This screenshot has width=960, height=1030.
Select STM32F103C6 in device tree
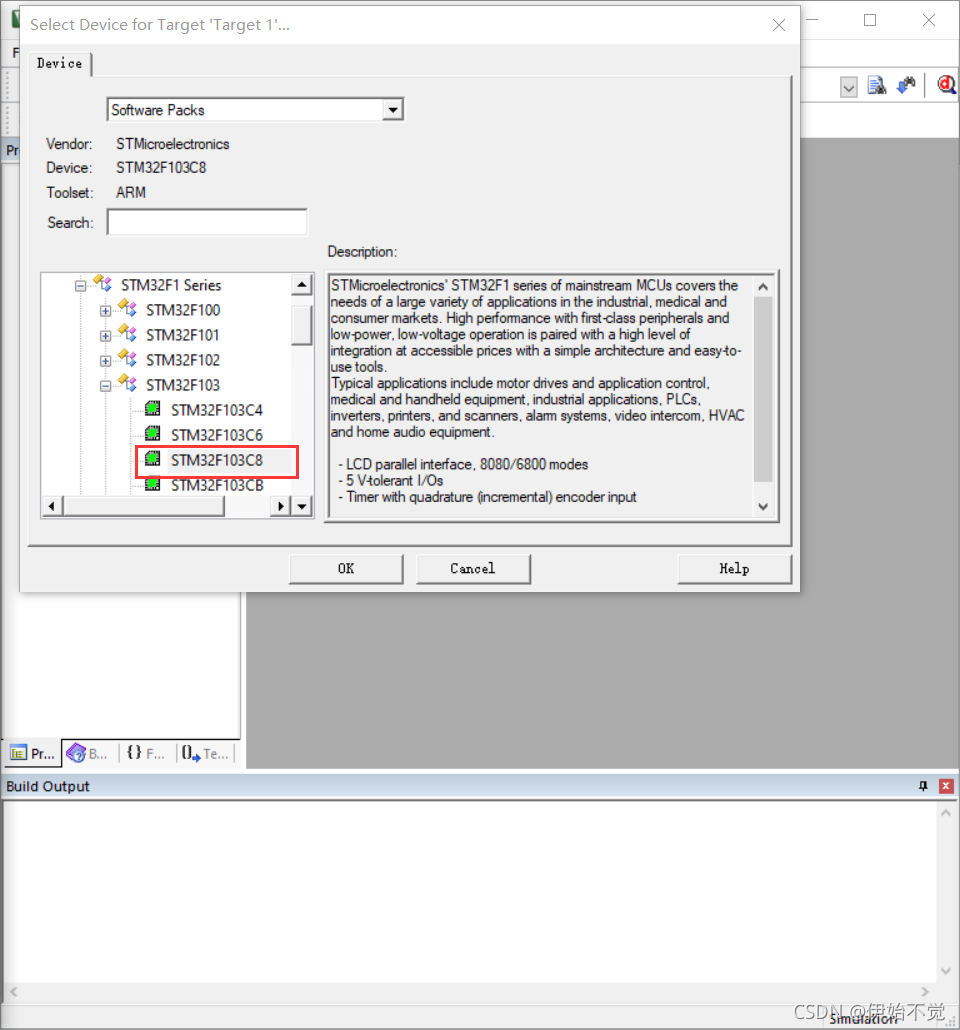point(217,436)
